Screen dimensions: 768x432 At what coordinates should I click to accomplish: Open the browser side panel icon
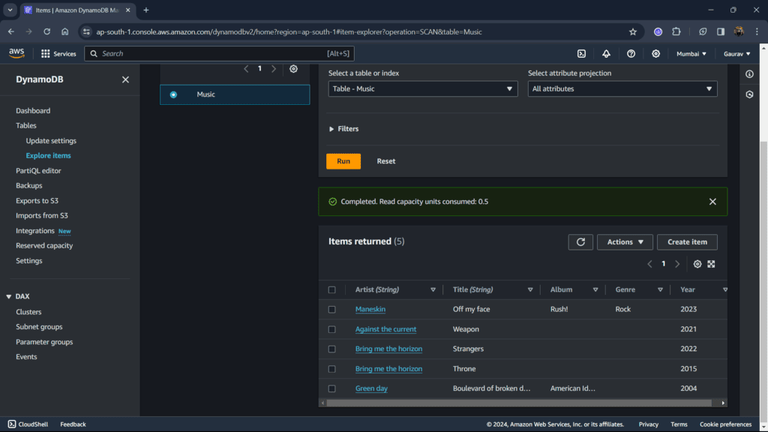pyautogui.click(x=720, y=32)
